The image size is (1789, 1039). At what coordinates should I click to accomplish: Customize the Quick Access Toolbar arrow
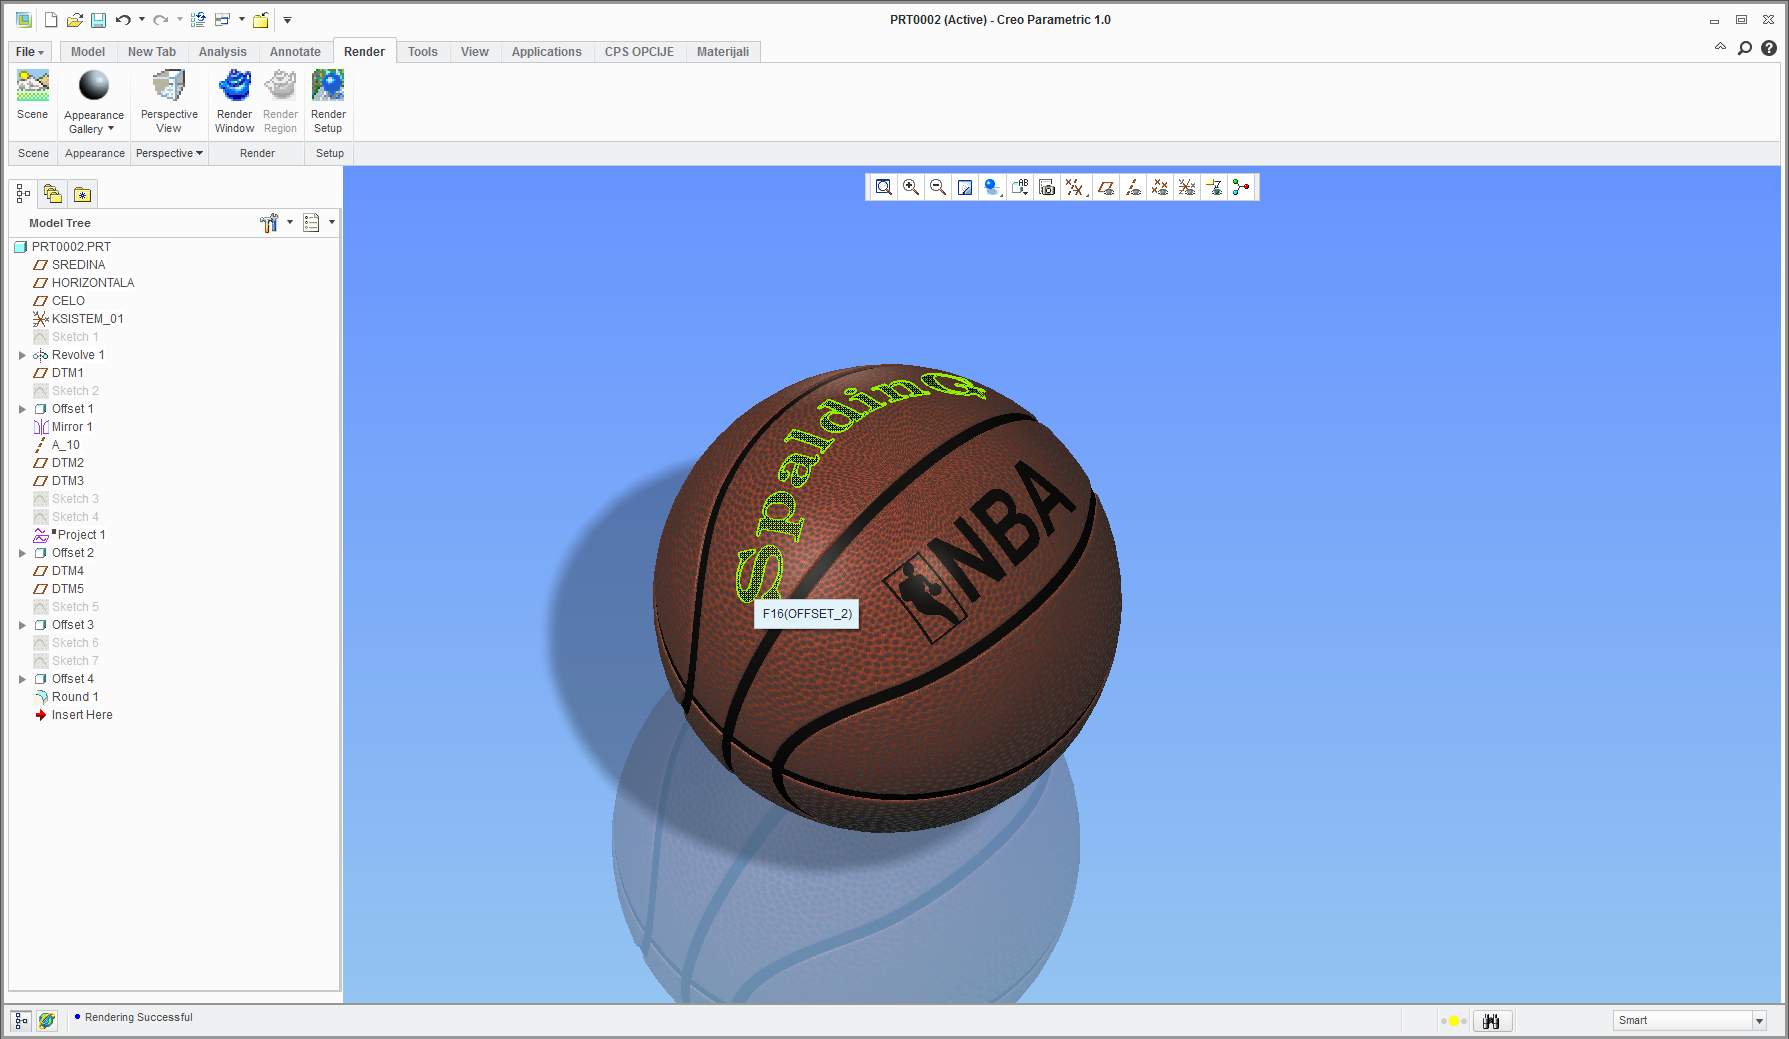[x=287, y=20]
